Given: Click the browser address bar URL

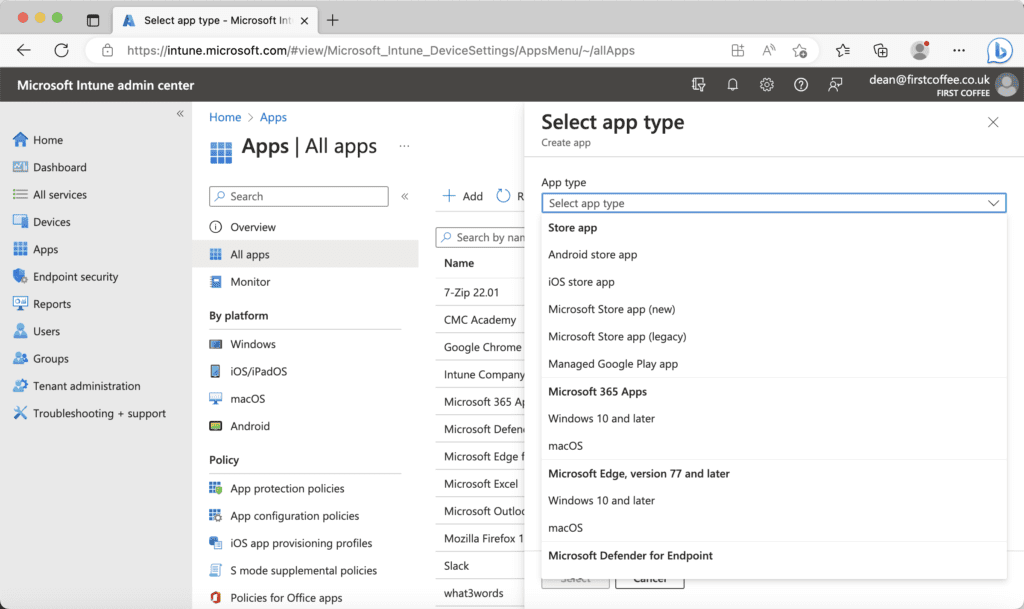Looking at the screenshot, I should 381,50.
